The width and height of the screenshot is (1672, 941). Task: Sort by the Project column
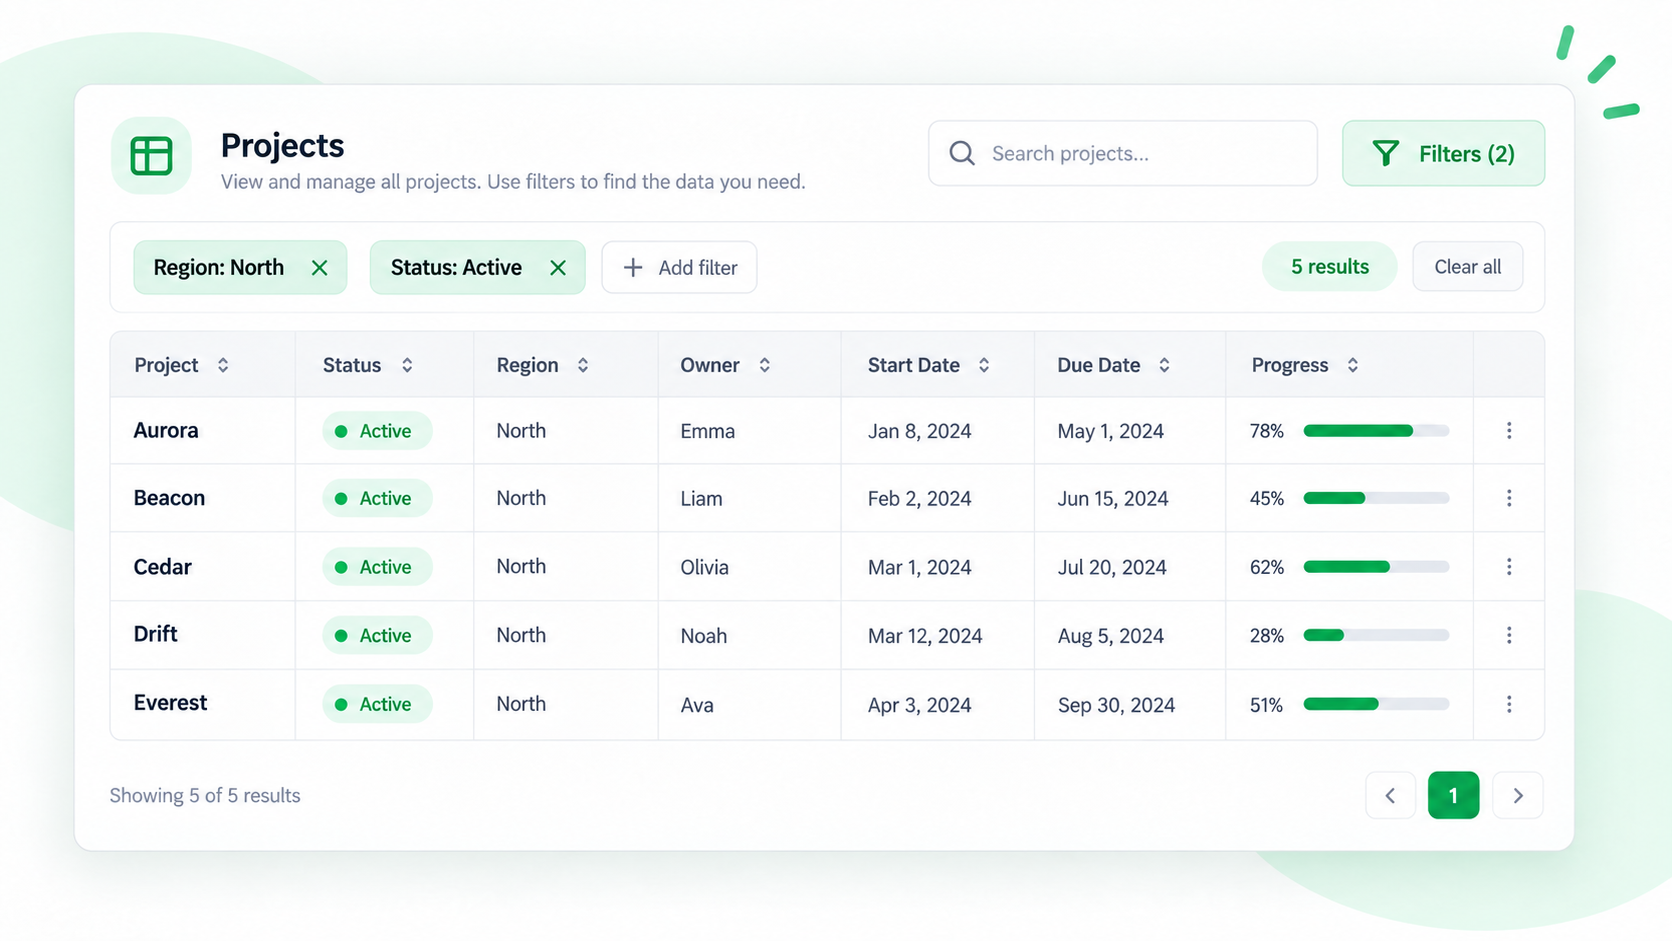tap(223, 365)
